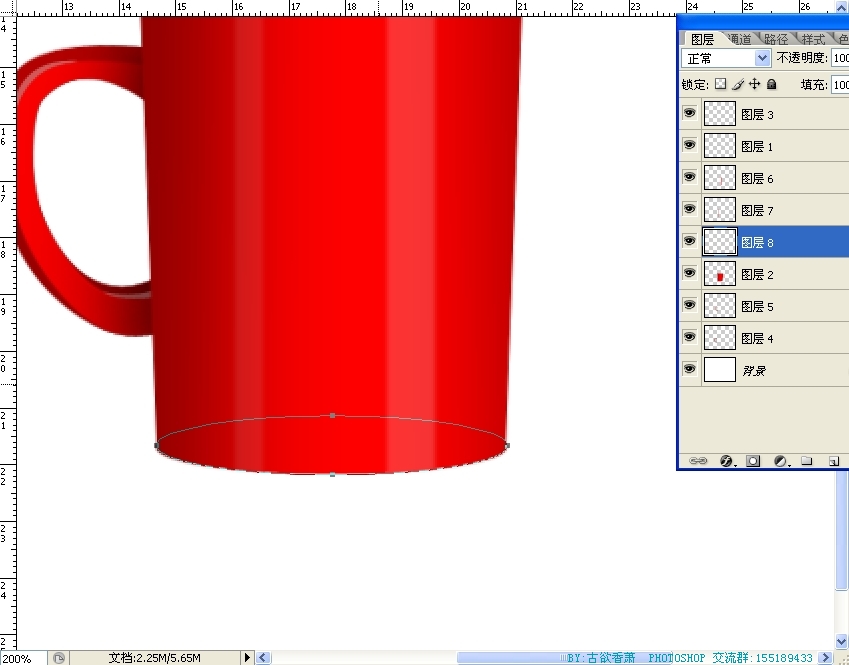Lock all with the padlock icon
The image size is (849, 665).
coord(772,85)
